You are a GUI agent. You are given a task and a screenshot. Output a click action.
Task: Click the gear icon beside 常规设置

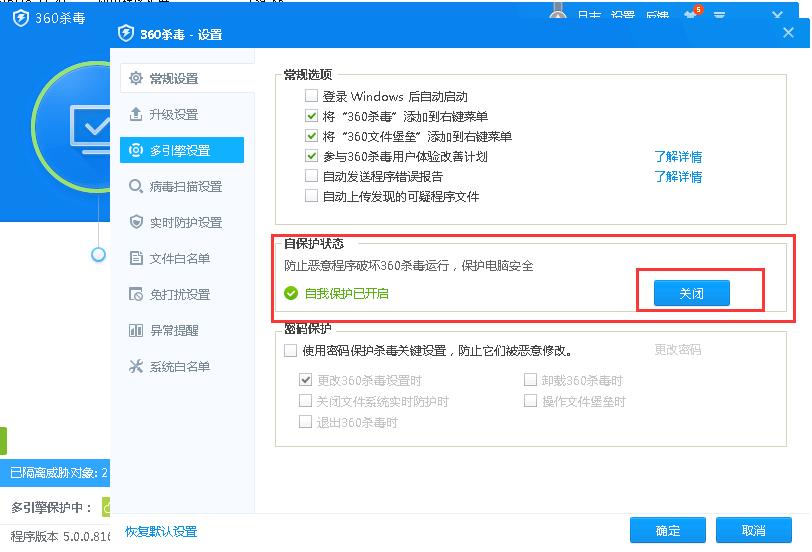(x=136, y=78)
